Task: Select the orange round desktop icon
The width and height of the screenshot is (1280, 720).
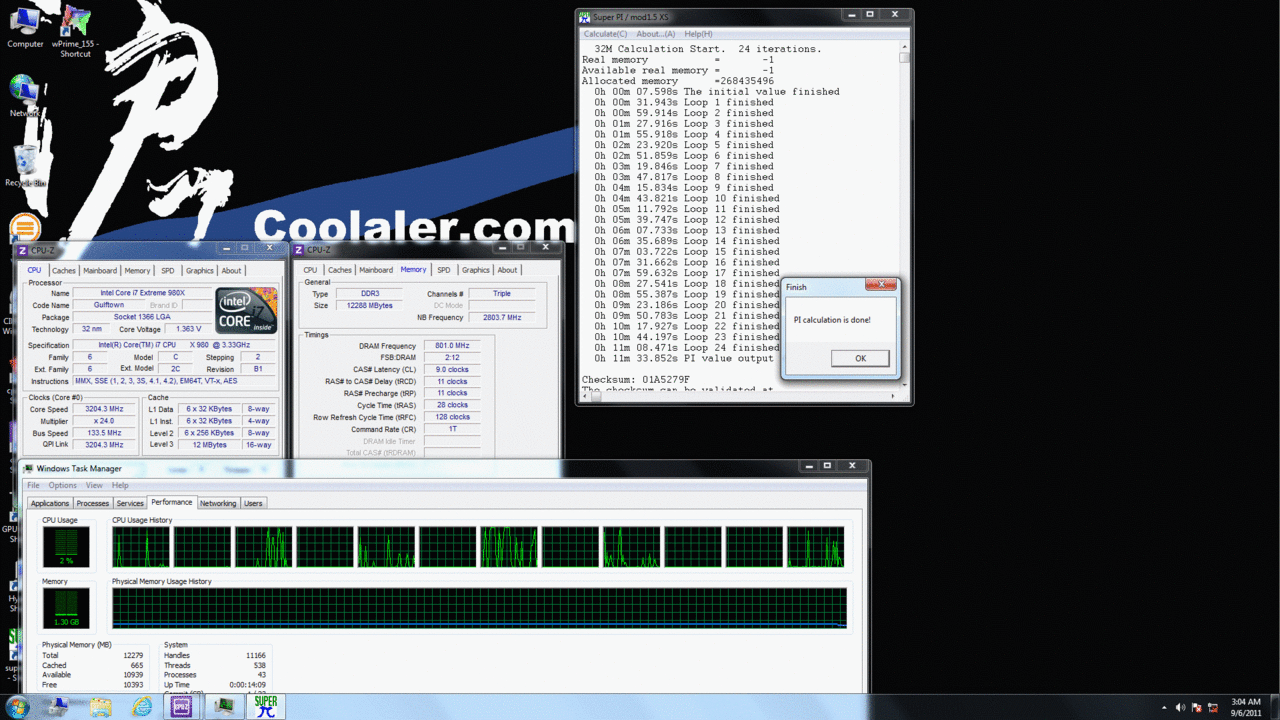Action: coord(25,229)
